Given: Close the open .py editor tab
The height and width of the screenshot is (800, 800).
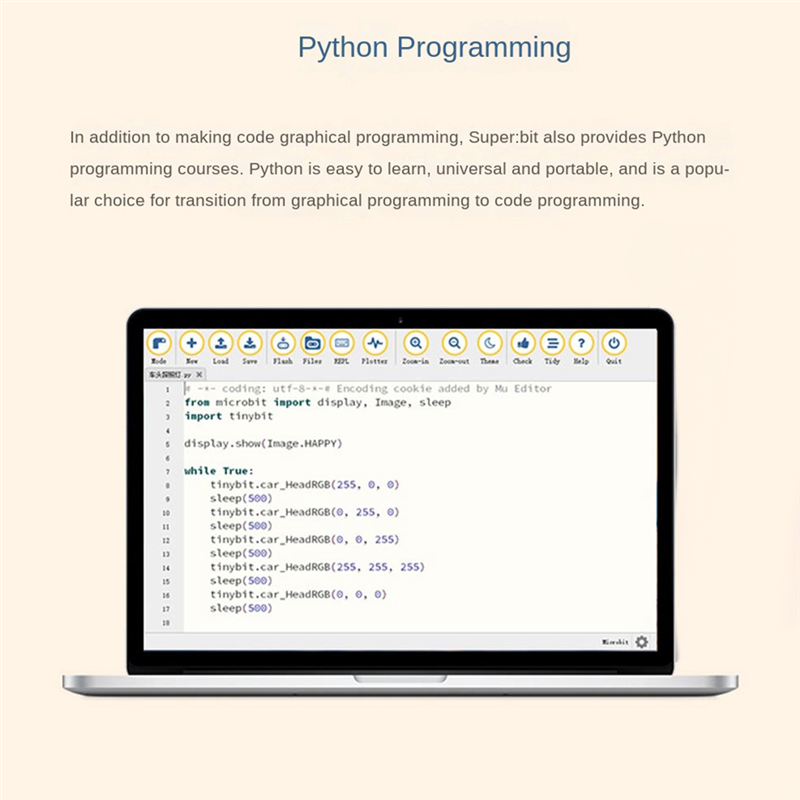Looking at the screenshot, I should tap(199, 374).
